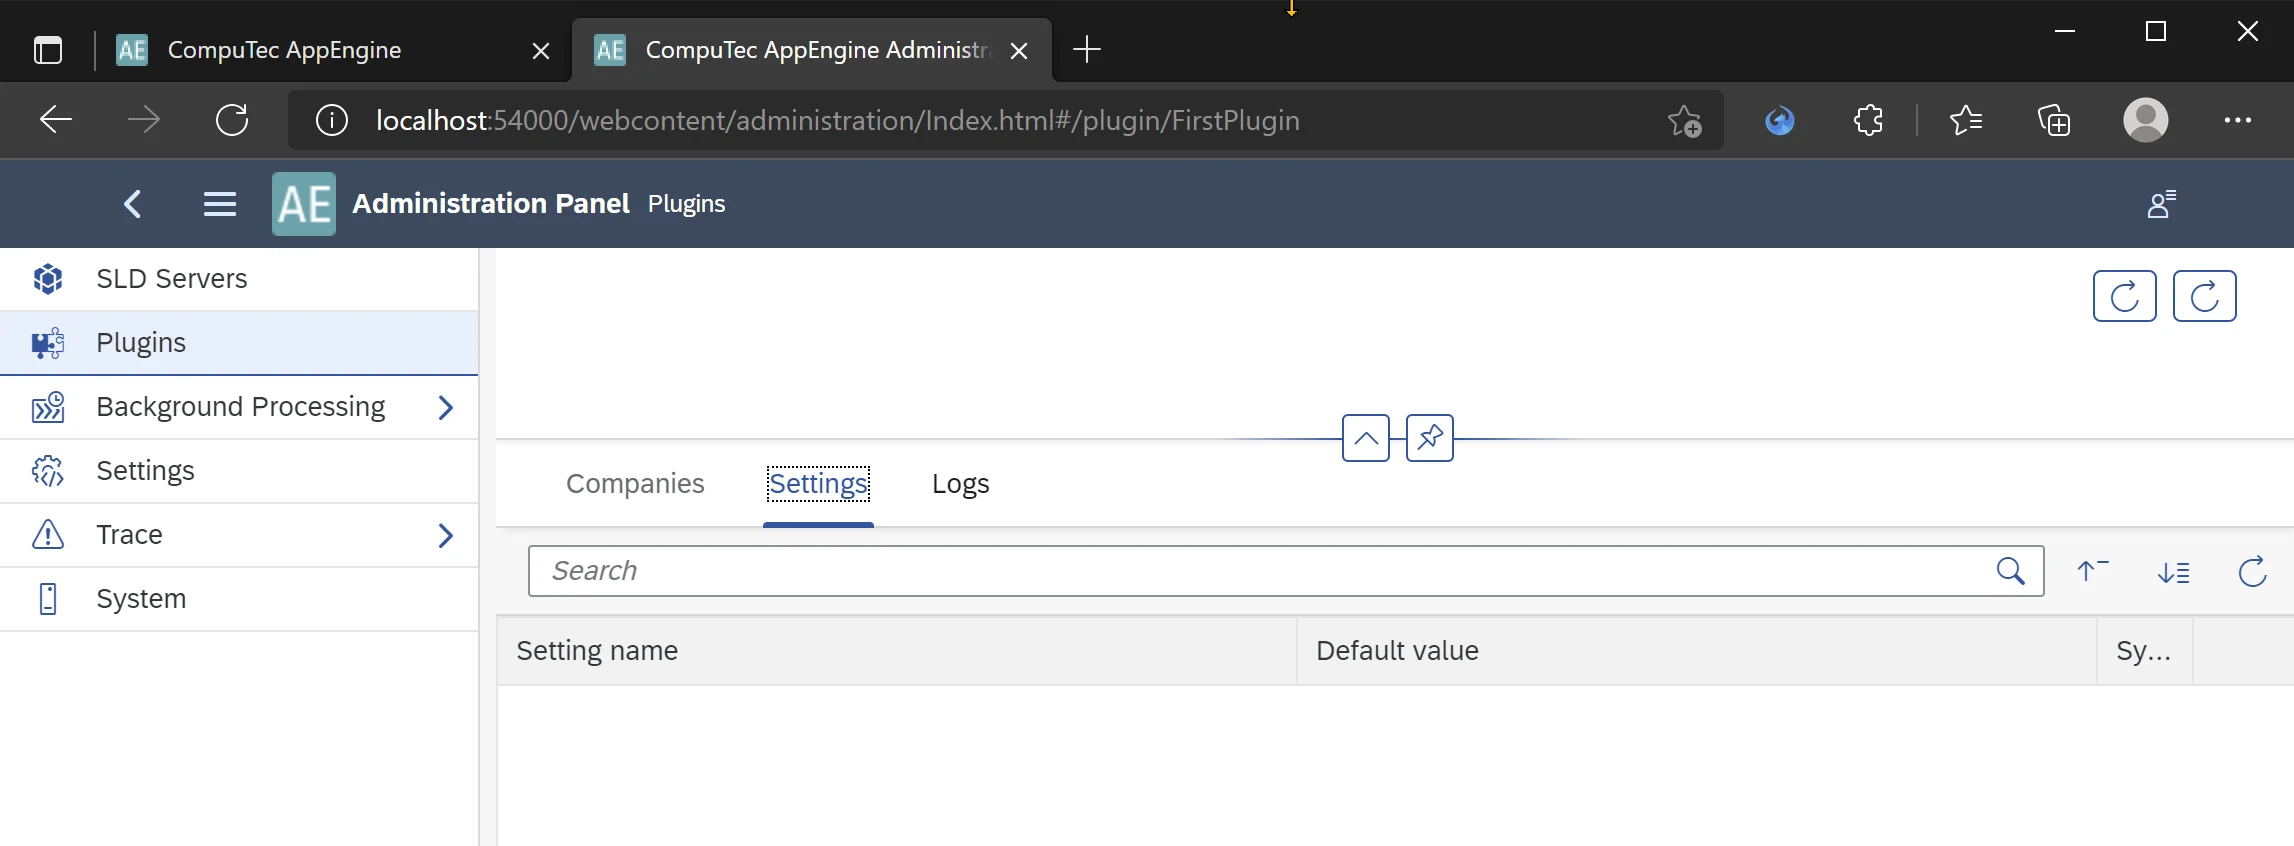Switch to the Logs tab
Image resolution: width=2294 pixels, height=846 pixels.
click(960, 484)
